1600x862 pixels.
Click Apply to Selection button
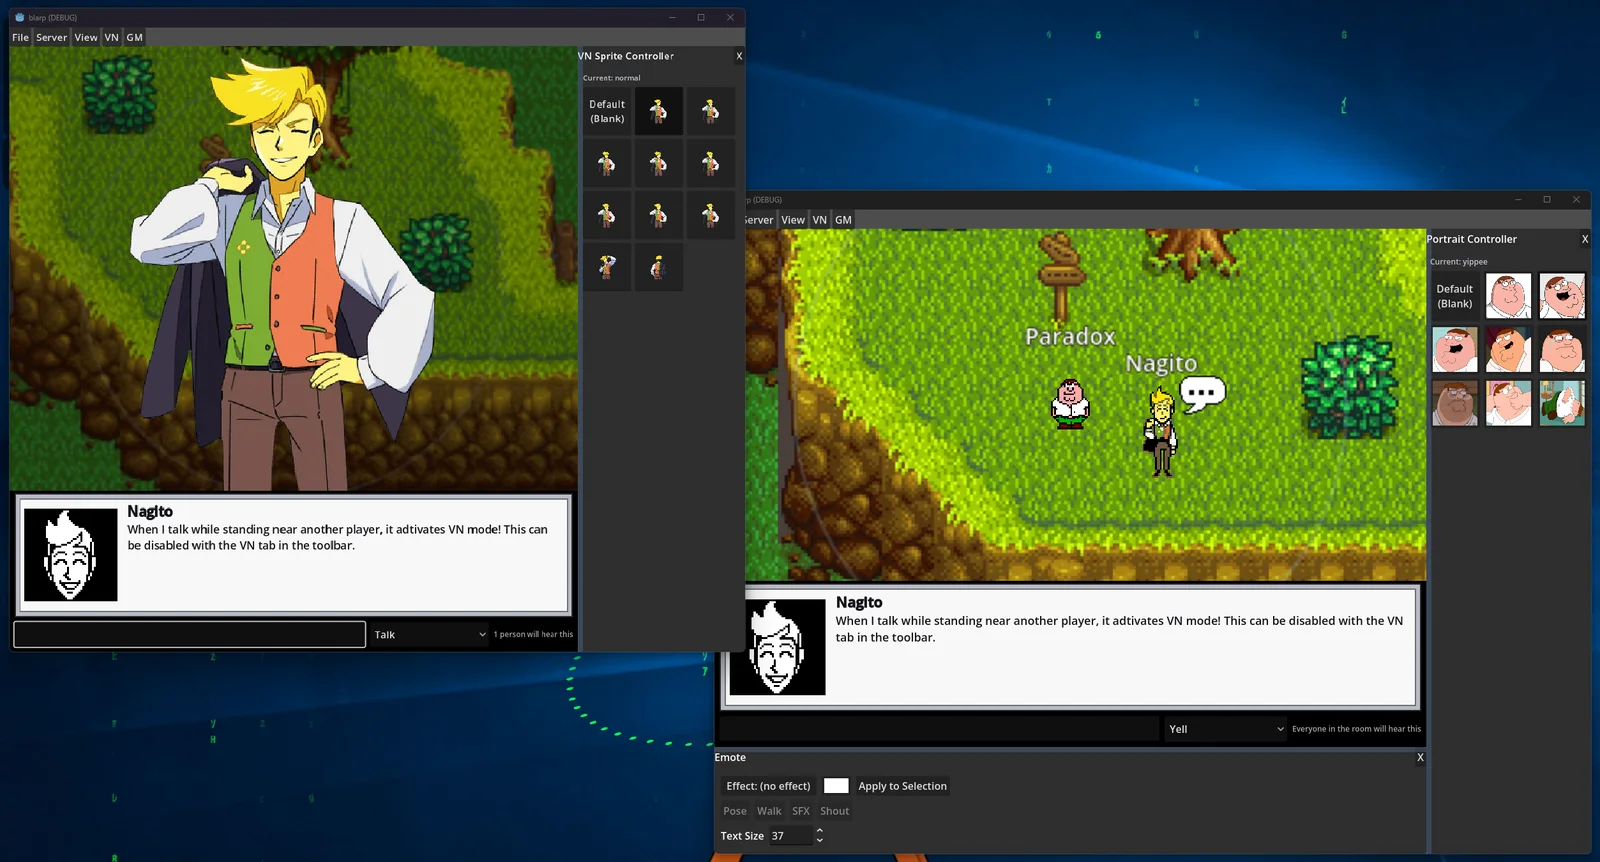click(902, 786)
